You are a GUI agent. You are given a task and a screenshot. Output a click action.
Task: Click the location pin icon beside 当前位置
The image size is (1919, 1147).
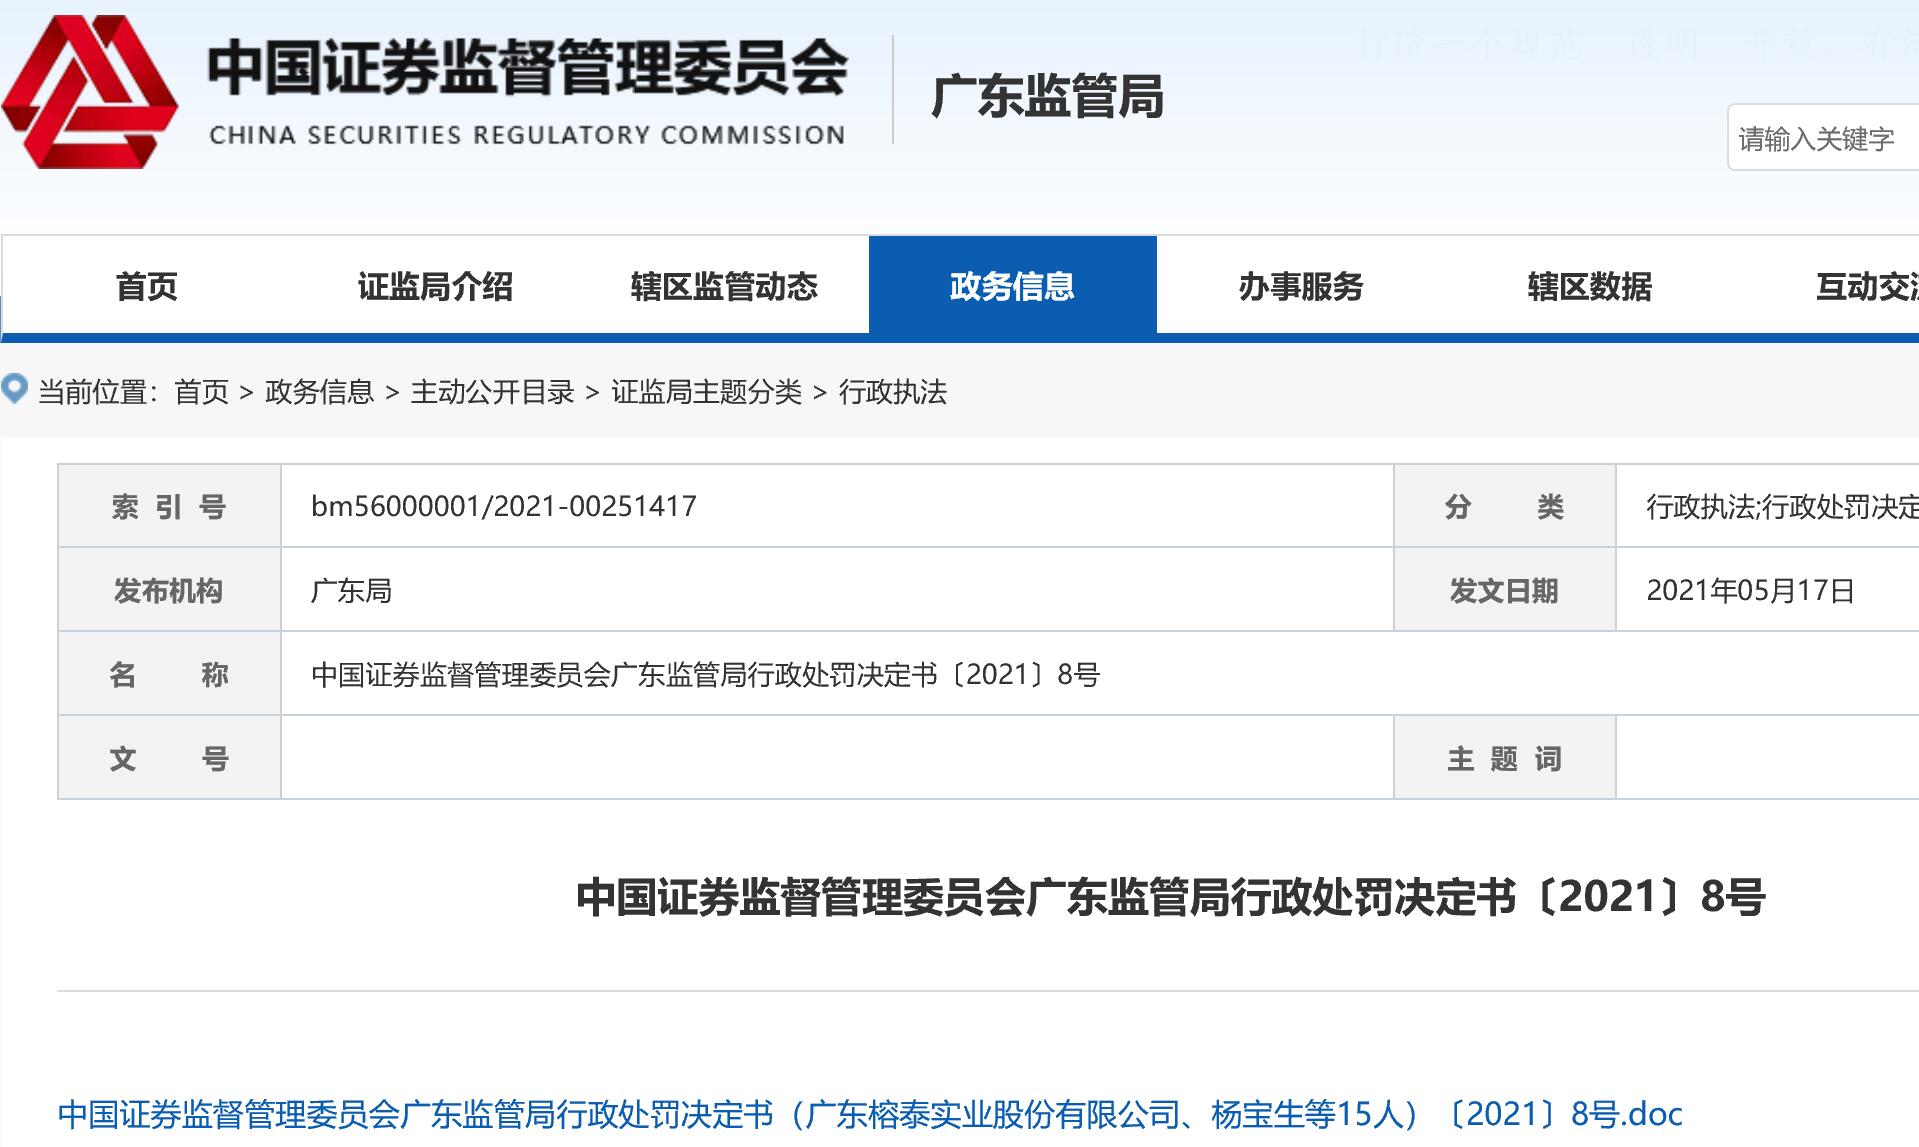click(15, 389)
